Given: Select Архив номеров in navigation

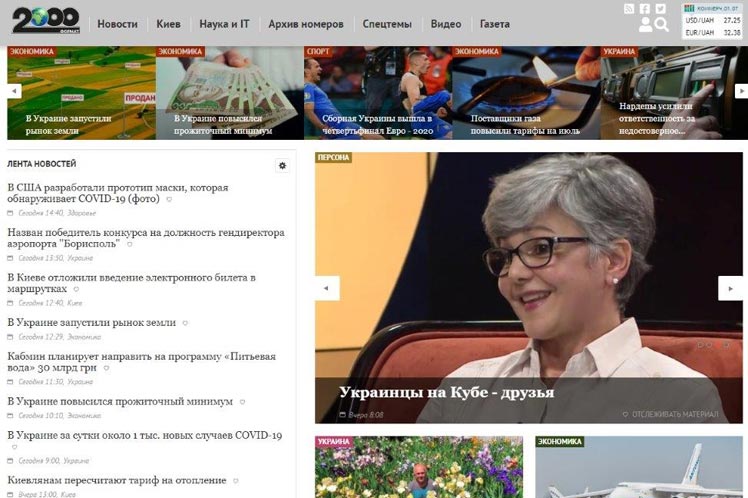Looking at the screenshot, I should (x=306, y=23).
